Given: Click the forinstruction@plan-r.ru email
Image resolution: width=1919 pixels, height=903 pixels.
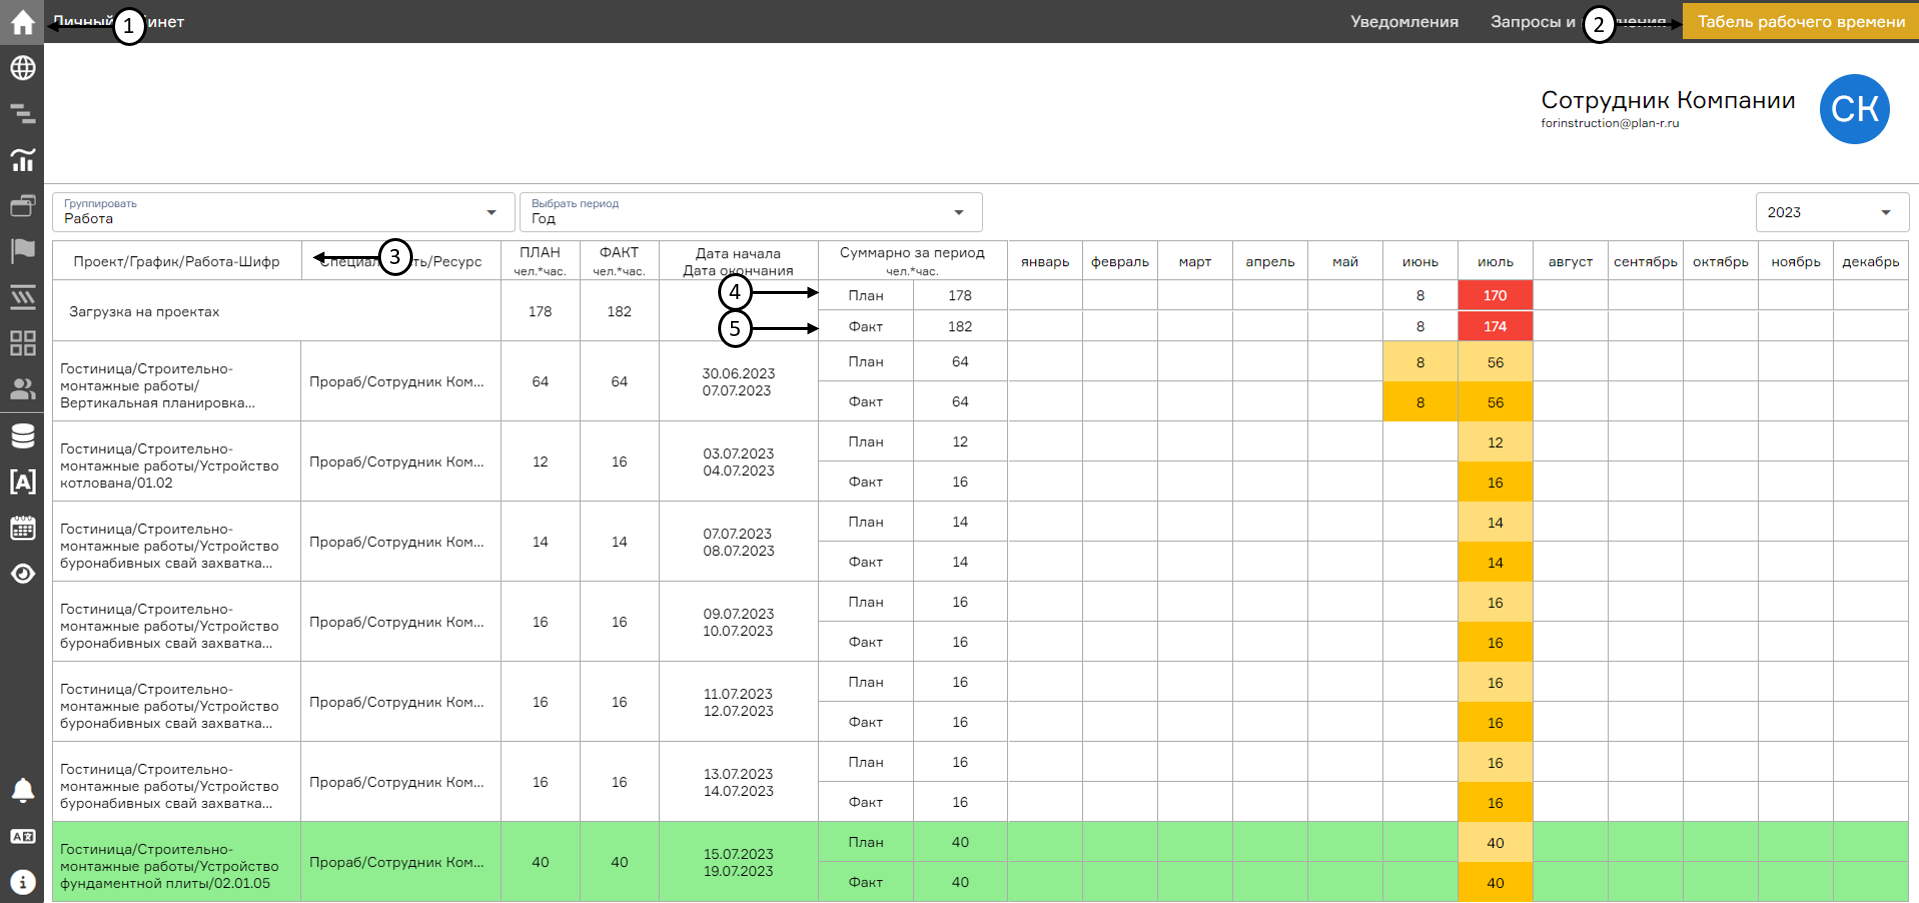Looking at the screenshot, I should click(x=1610, y=123).
